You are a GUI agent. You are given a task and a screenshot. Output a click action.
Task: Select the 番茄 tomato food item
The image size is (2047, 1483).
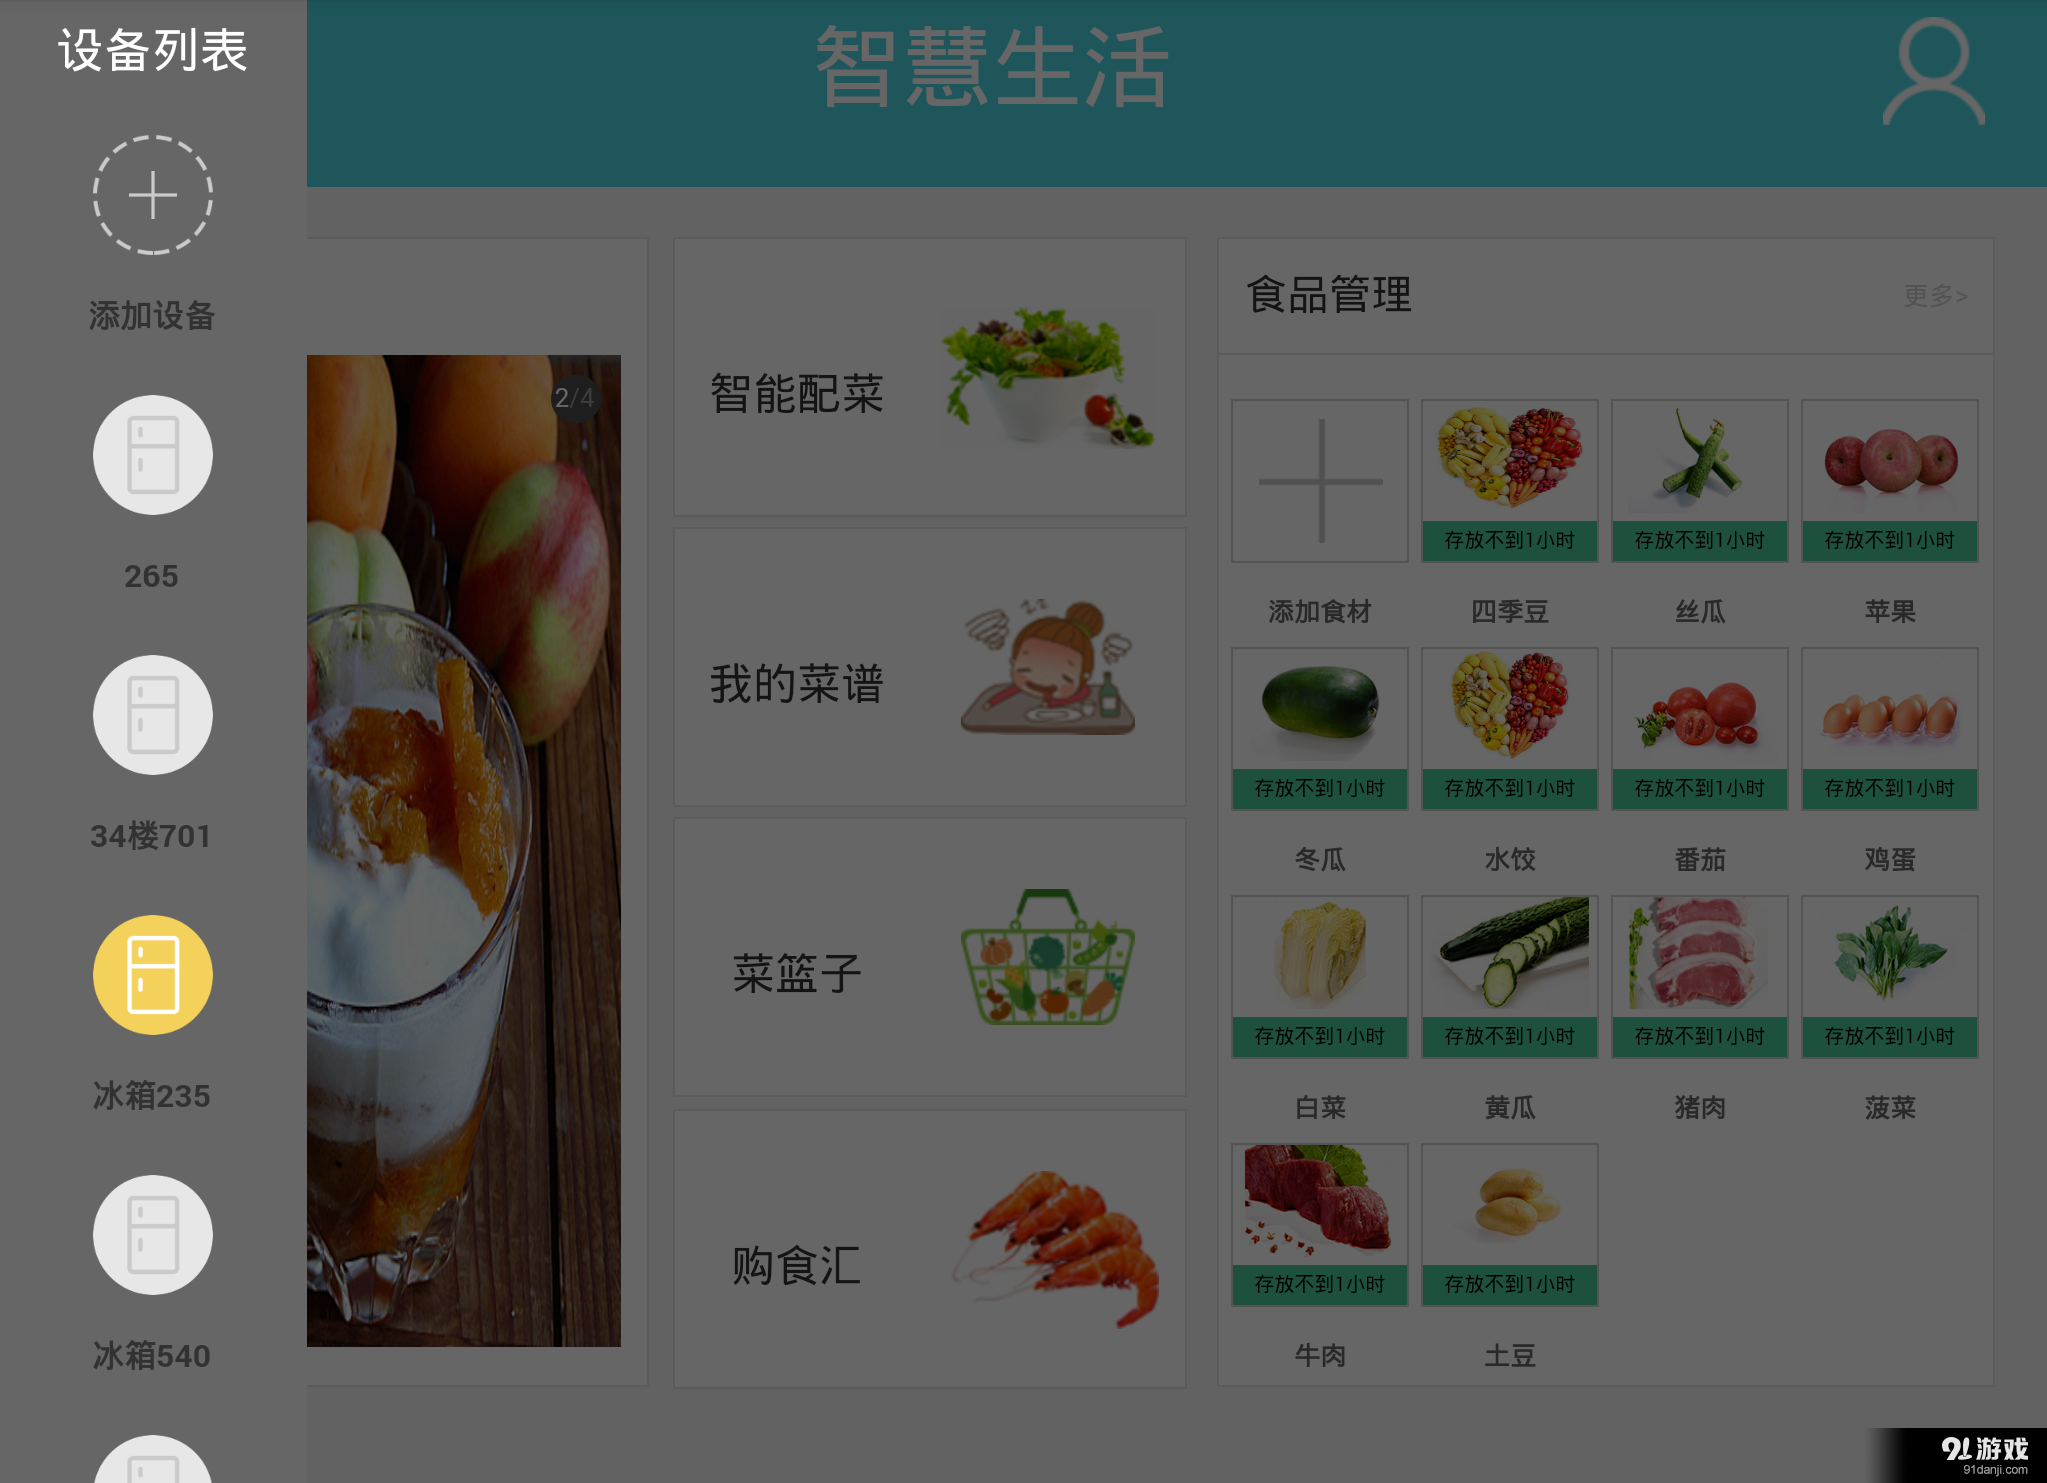[x=1700, y=729]
